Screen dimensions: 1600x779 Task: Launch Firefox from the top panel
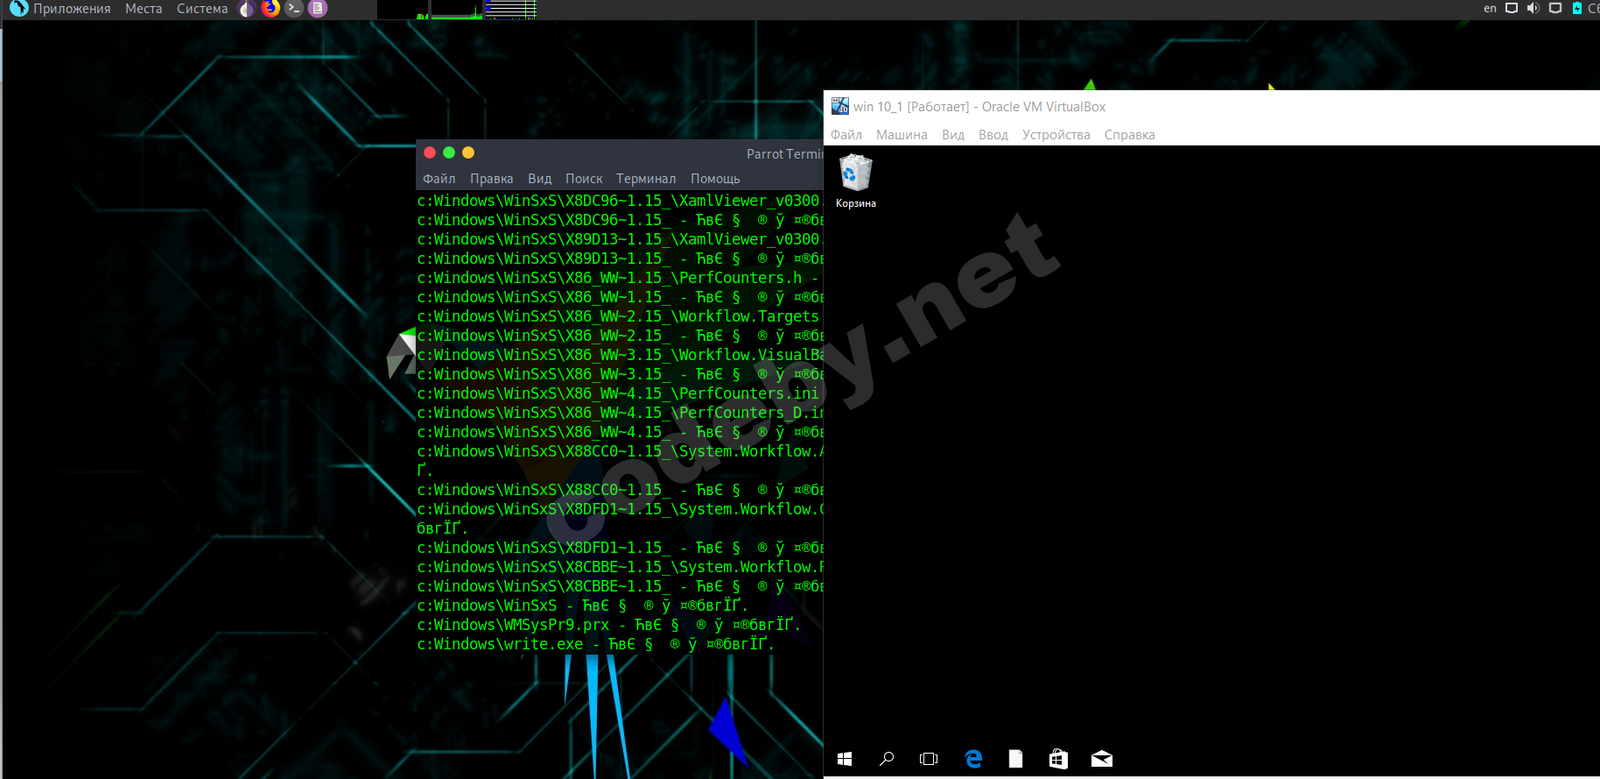coord(270,9)
